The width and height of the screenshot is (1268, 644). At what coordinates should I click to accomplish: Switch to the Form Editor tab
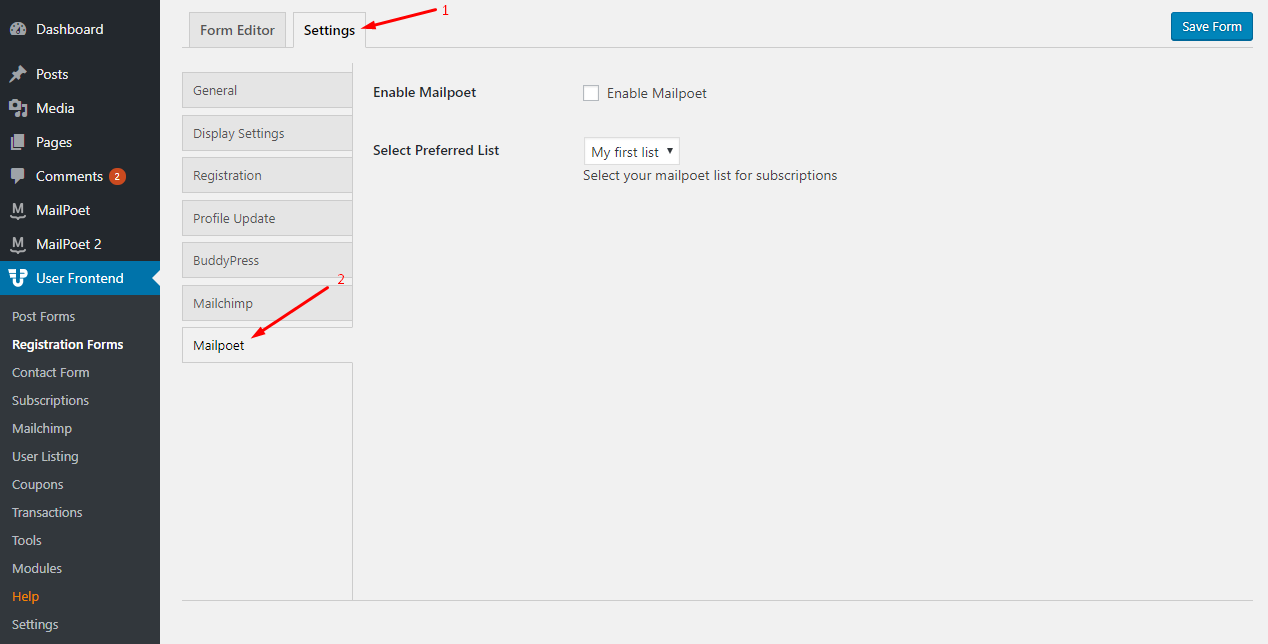point(237,30)
